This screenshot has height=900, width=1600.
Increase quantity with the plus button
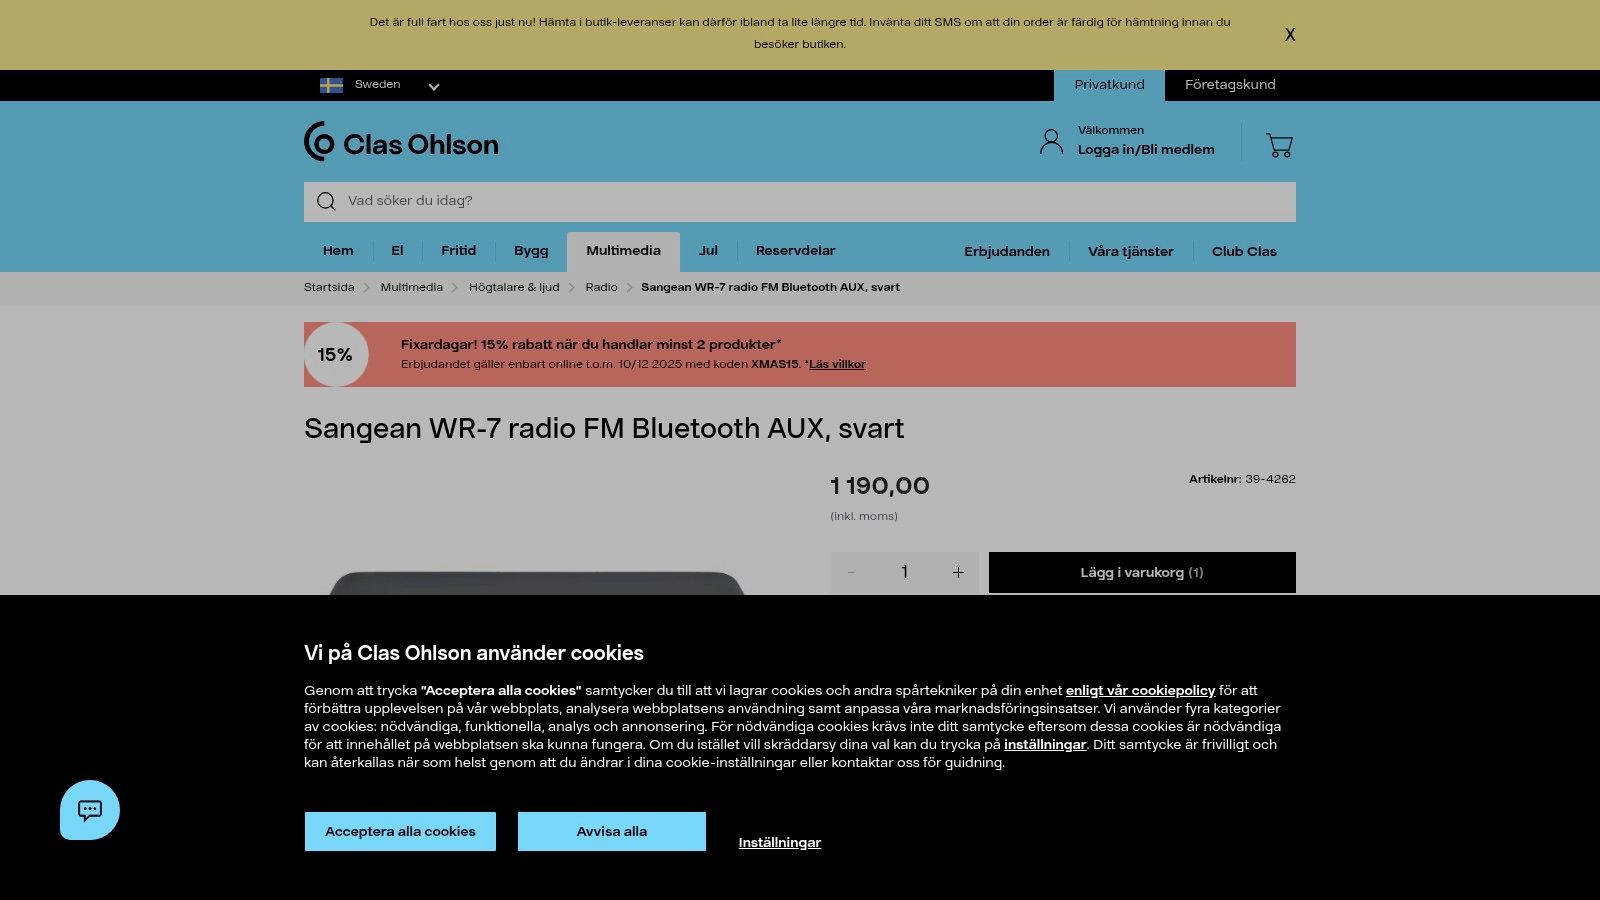point(958,573)
